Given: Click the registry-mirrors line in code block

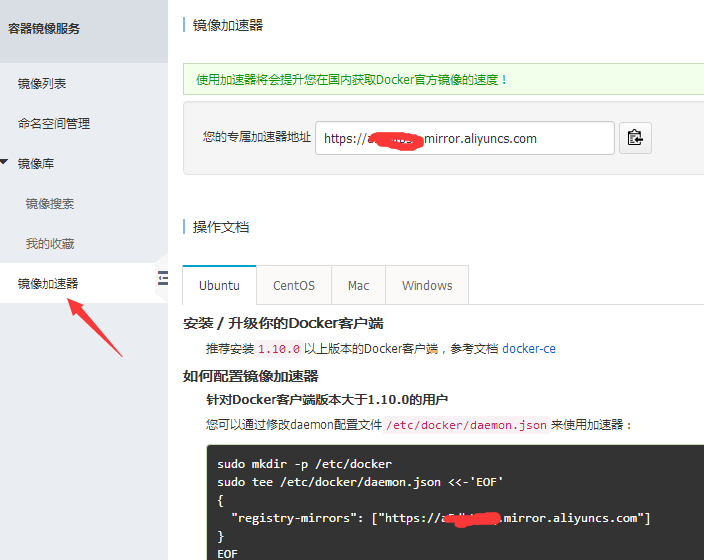Looking at the screenshot, I should pyautogui.click(x=440, y=518).
